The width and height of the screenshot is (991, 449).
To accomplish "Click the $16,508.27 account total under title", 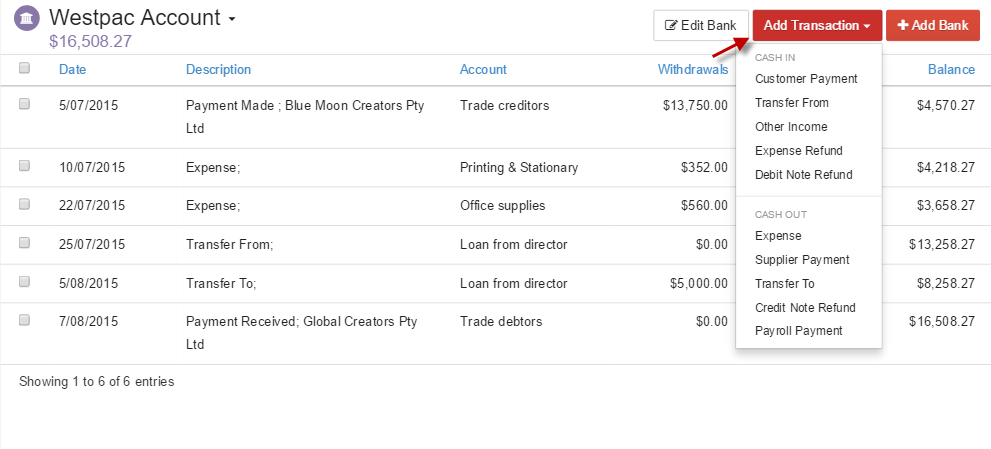I will click(90, 42).
